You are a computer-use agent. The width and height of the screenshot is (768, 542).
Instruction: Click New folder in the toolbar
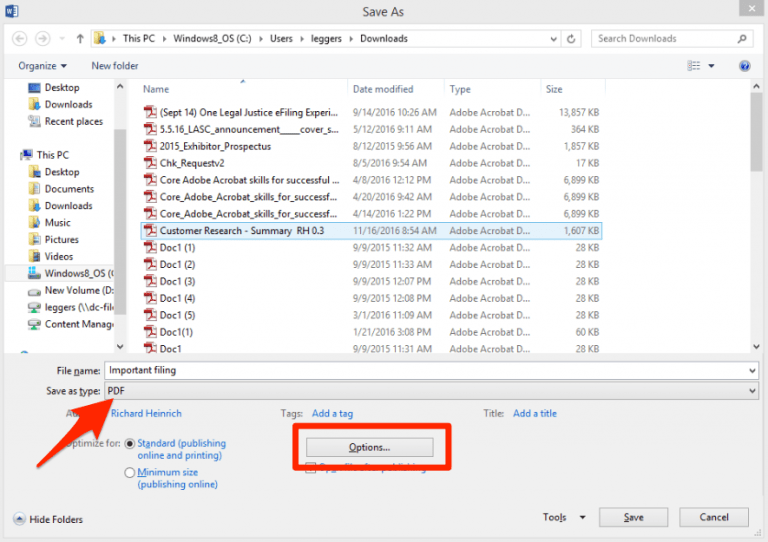(x=115, y=66)
